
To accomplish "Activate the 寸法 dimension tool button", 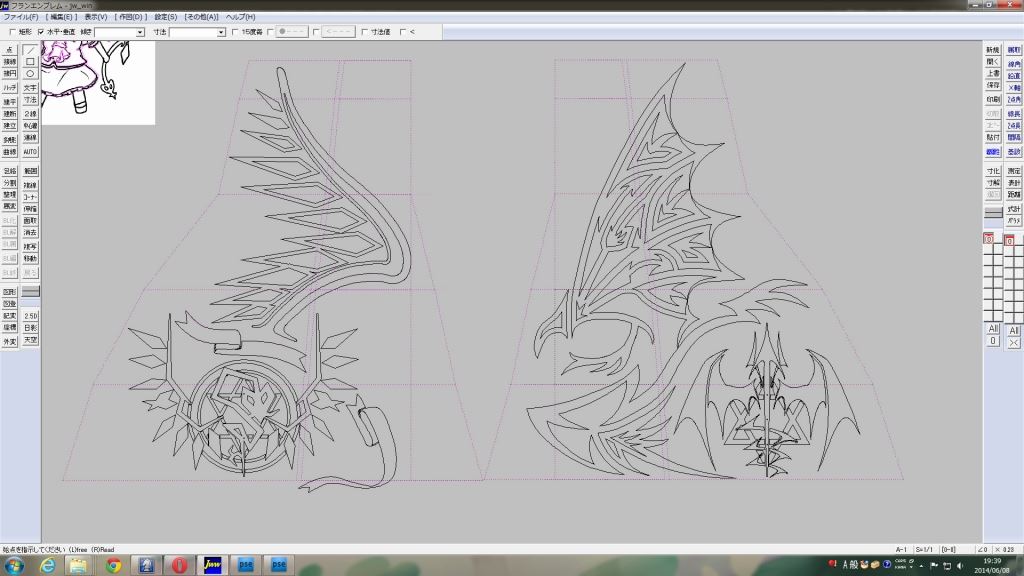I will tap(30, 100).
